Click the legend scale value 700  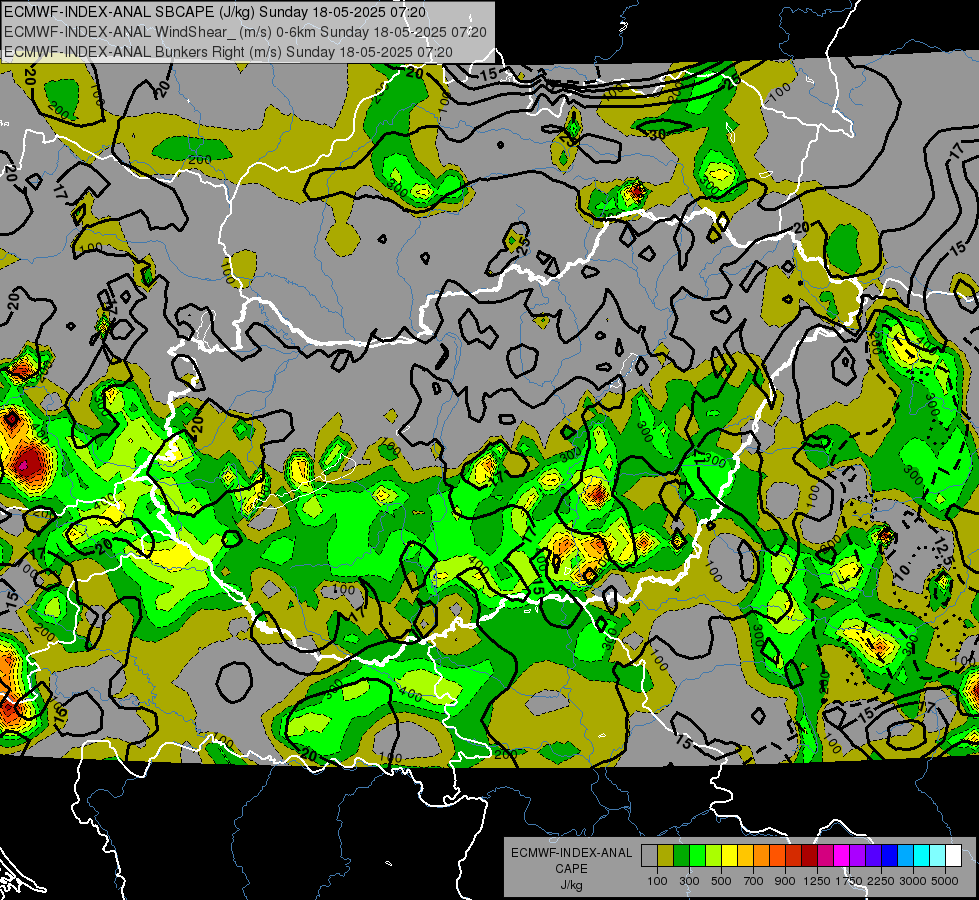click(754, 881)
